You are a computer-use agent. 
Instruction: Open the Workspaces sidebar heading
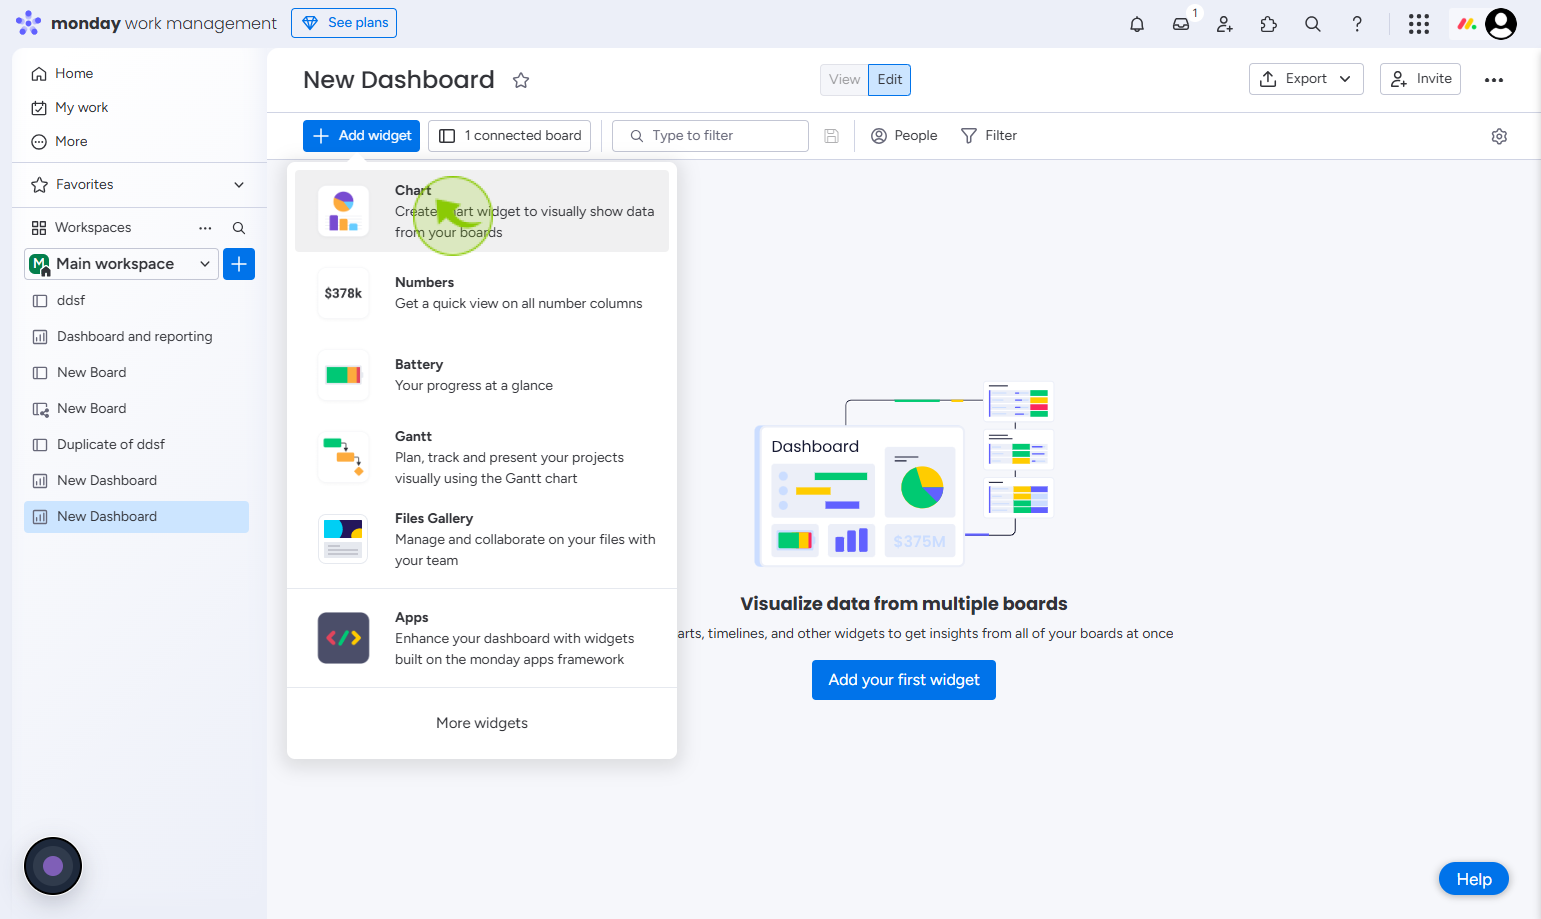pyautogui.click(x=93, y=228)
